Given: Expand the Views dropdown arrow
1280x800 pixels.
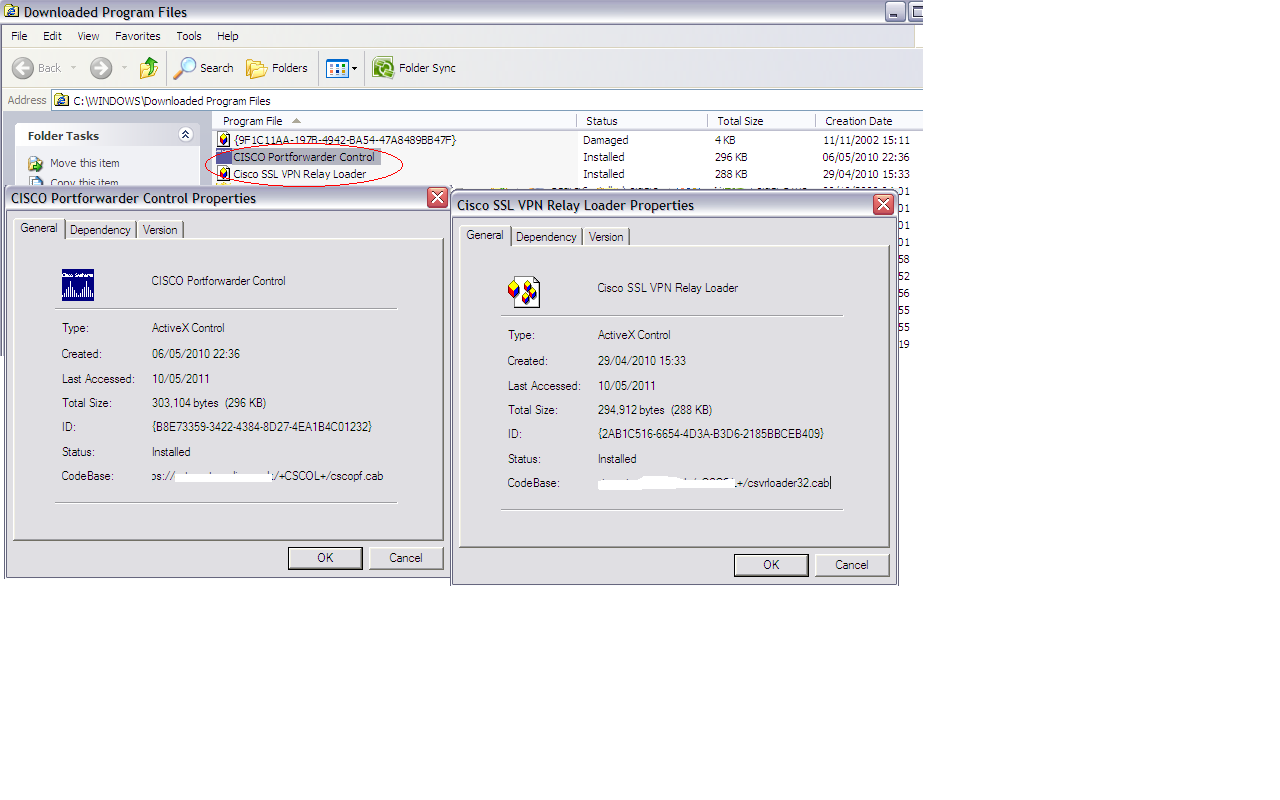Looking at the screenshot, I should click(354, 69).
